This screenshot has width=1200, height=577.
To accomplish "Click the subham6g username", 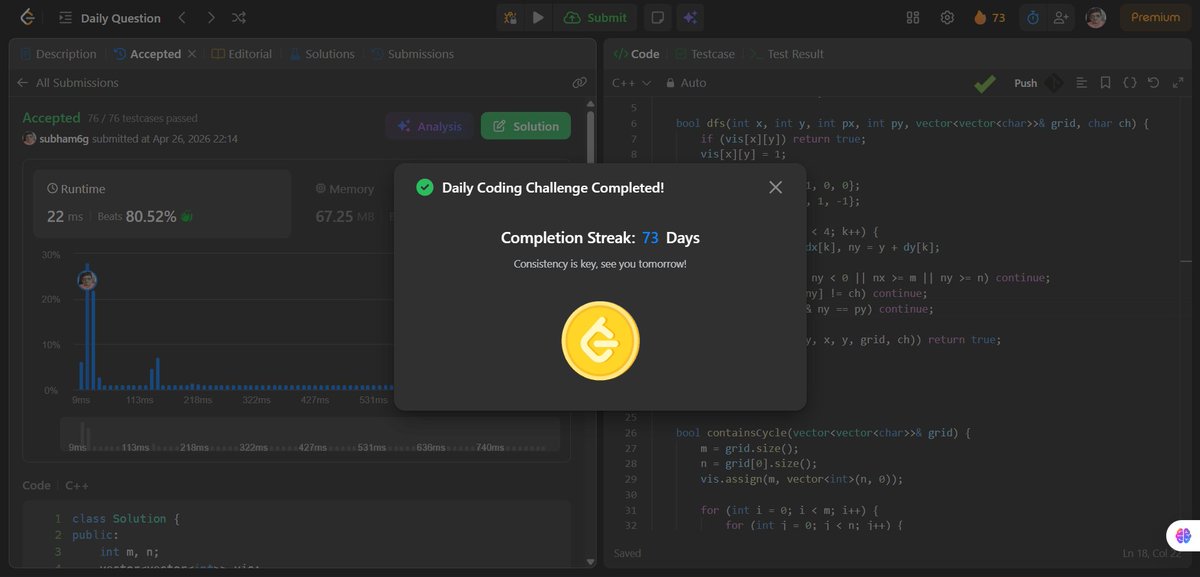I will (63, 139).
